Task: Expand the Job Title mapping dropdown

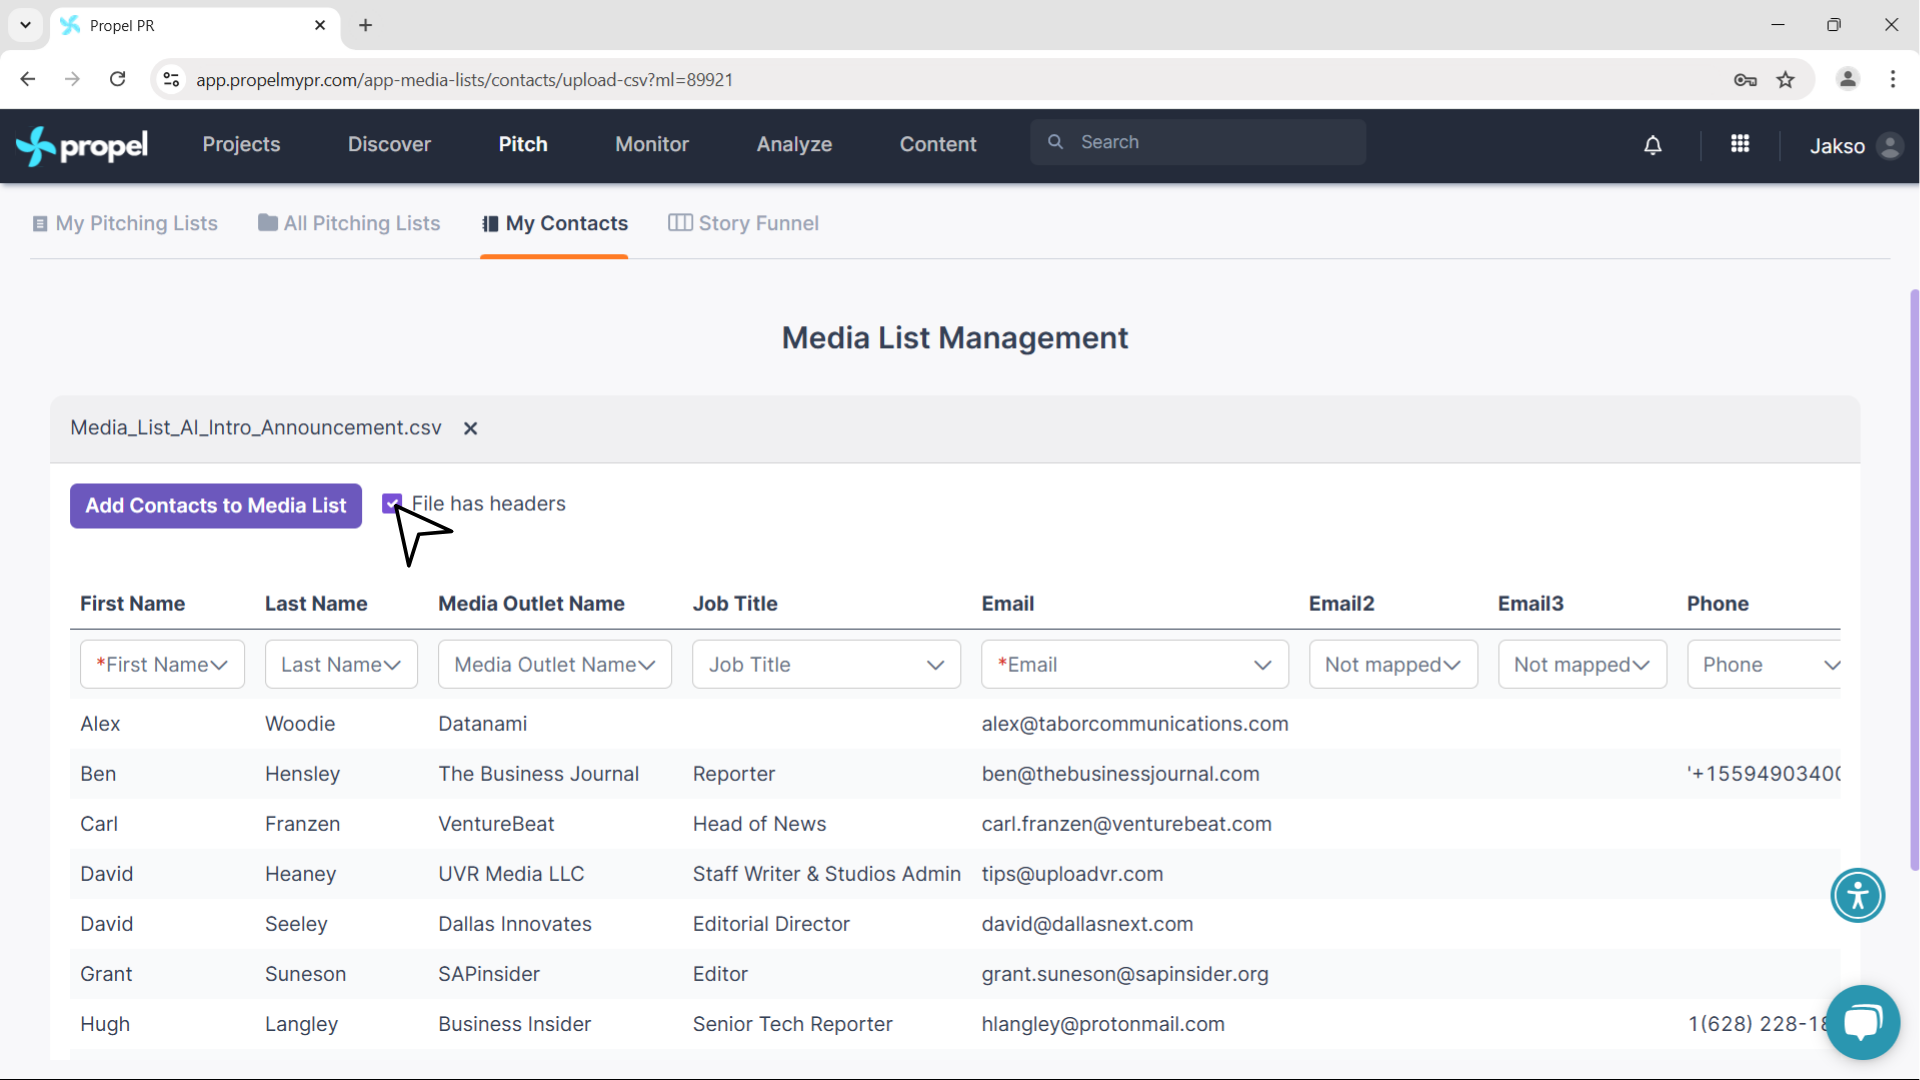Action: pos(827,664)
